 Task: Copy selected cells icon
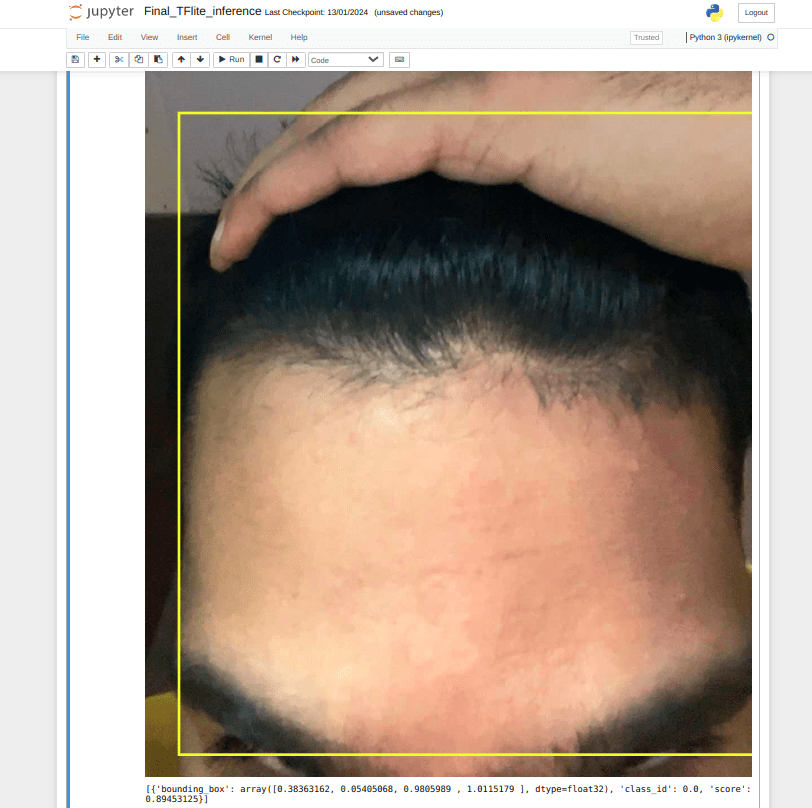click(139, 60)
